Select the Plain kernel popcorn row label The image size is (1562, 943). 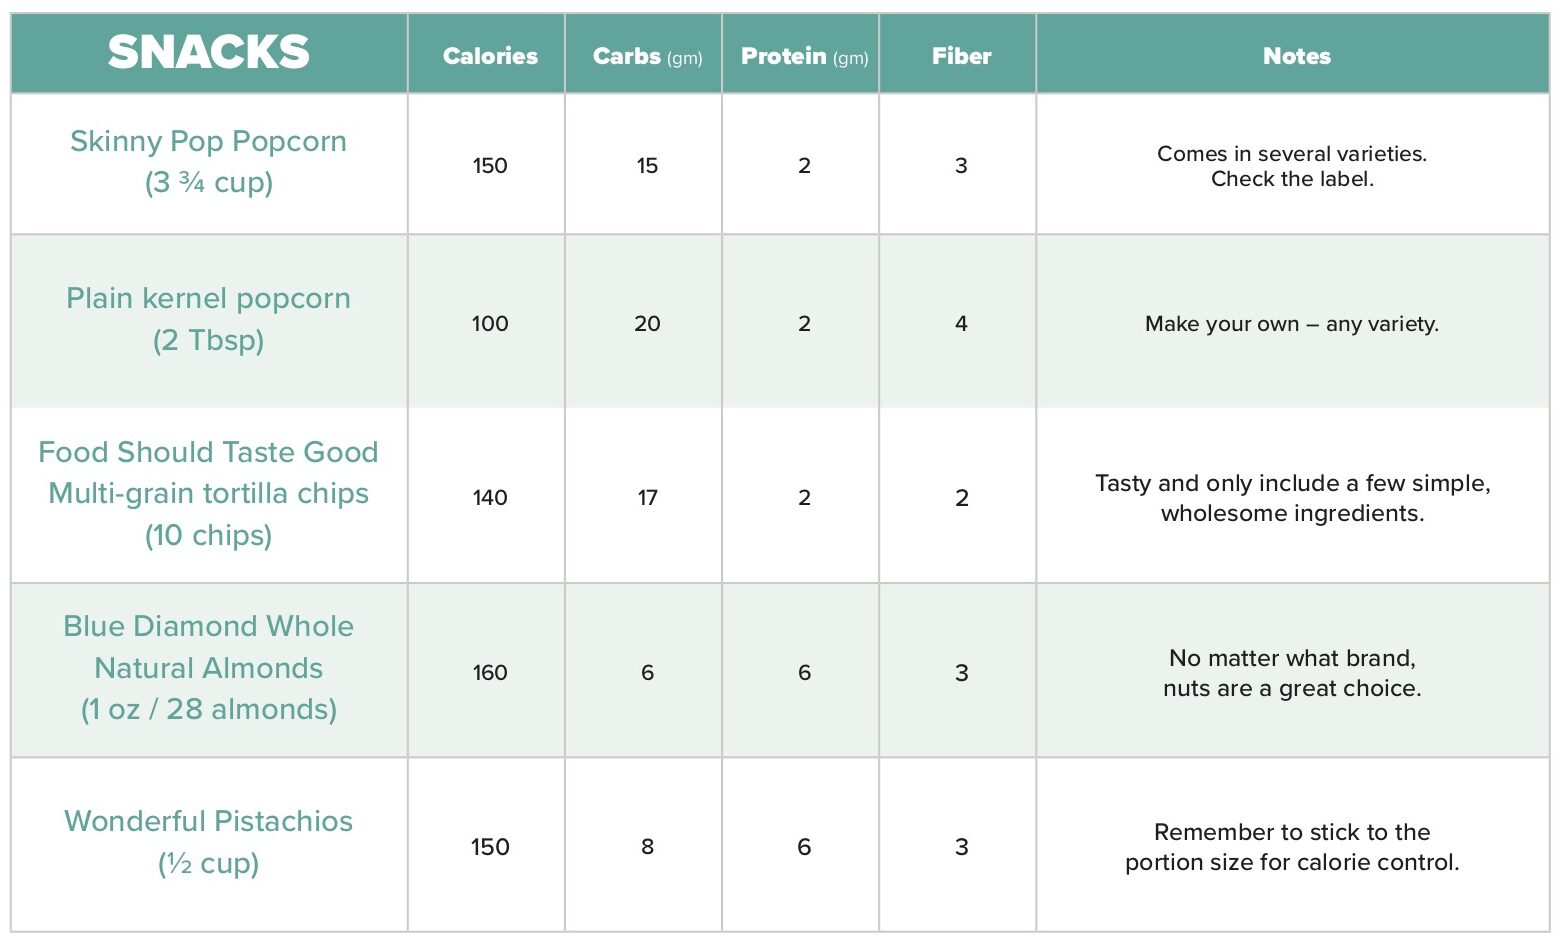[208, 319]
